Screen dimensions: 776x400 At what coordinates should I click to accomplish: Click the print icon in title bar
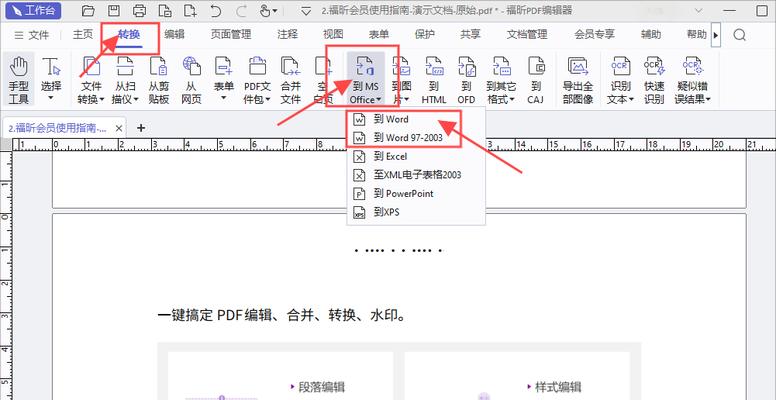pos(140,10)
